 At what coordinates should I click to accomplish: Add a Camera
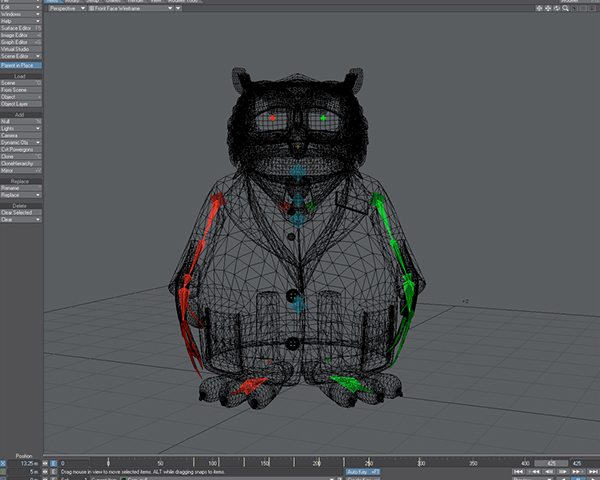coord(21,135)
